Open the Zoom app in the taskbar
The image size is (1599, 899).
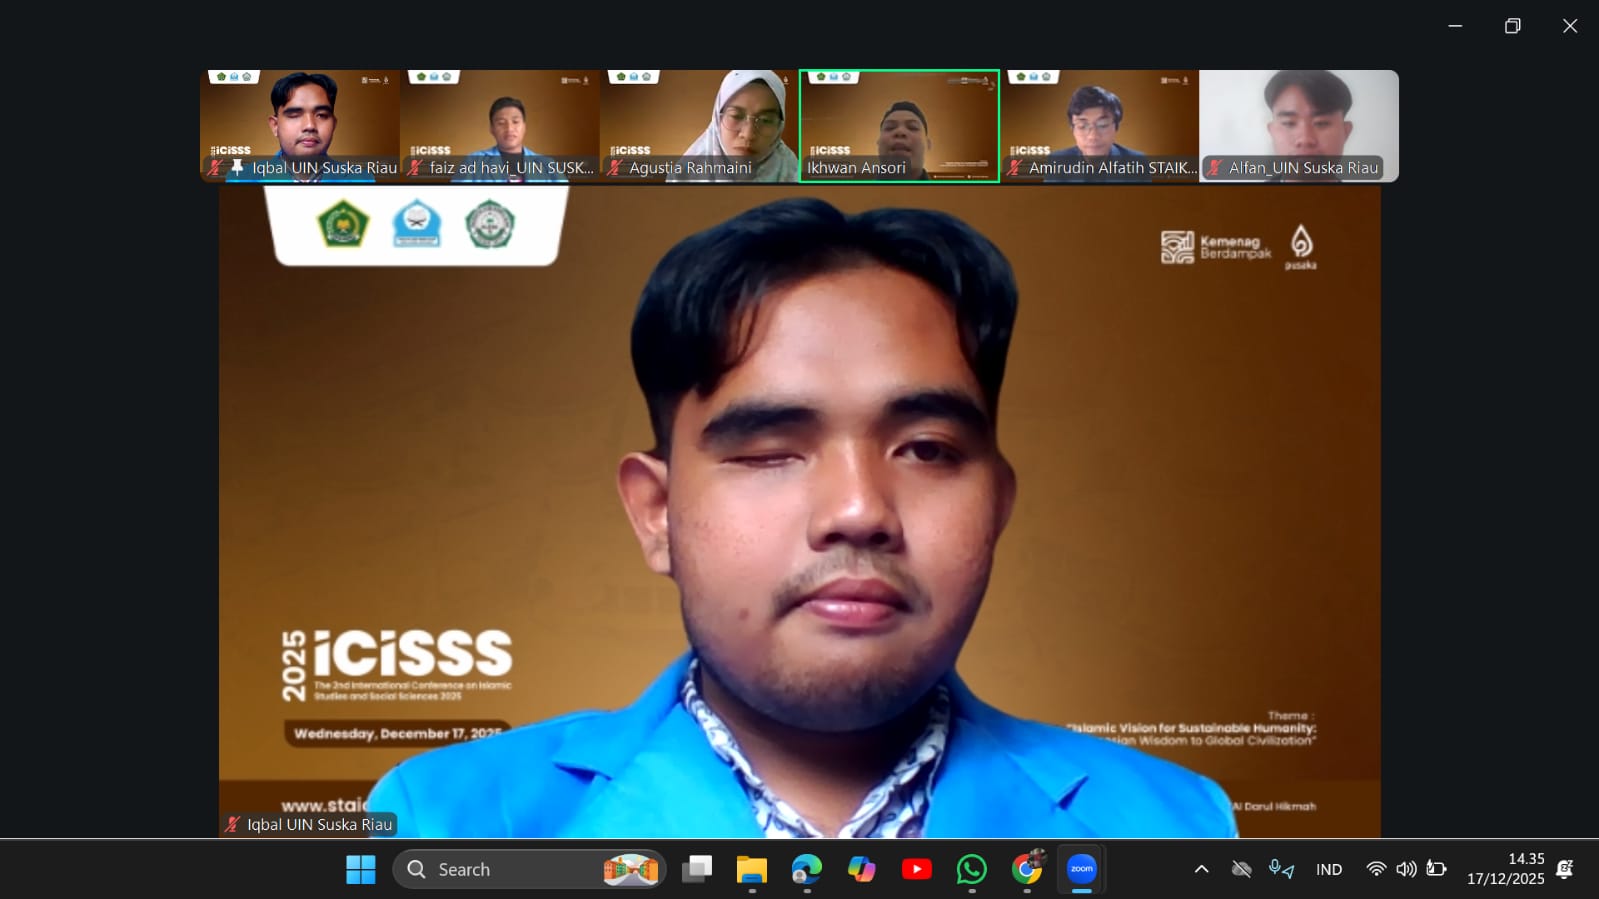pos(1081,869)
